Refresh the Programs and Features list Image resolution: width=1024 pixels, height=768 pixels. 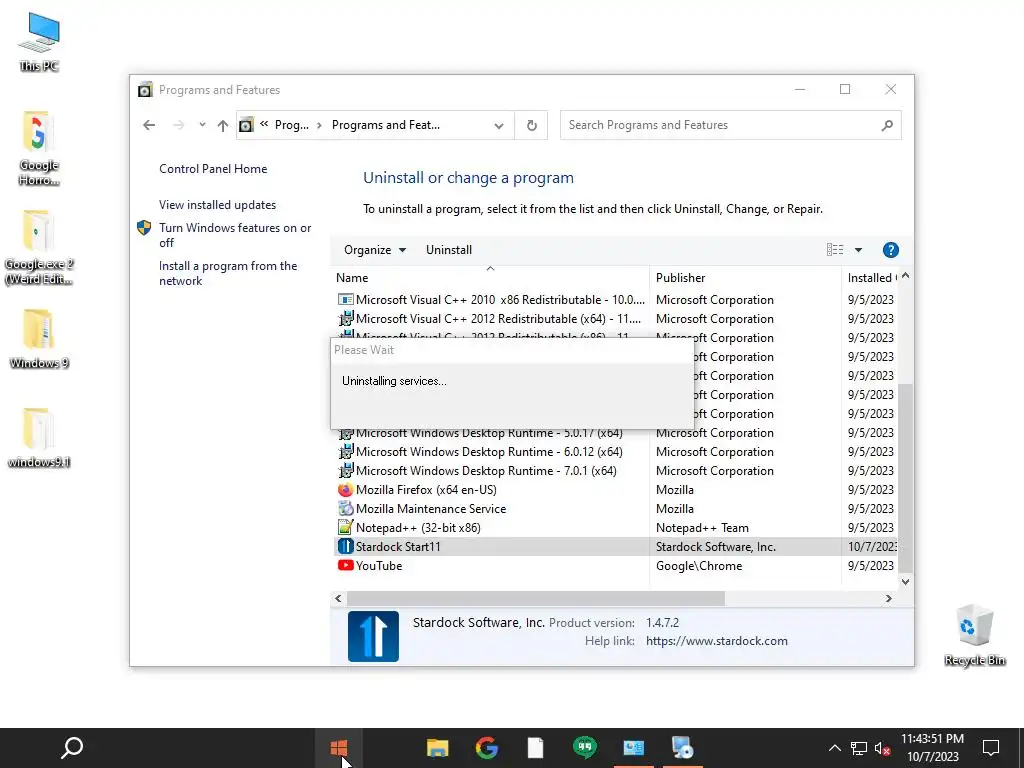532,125
